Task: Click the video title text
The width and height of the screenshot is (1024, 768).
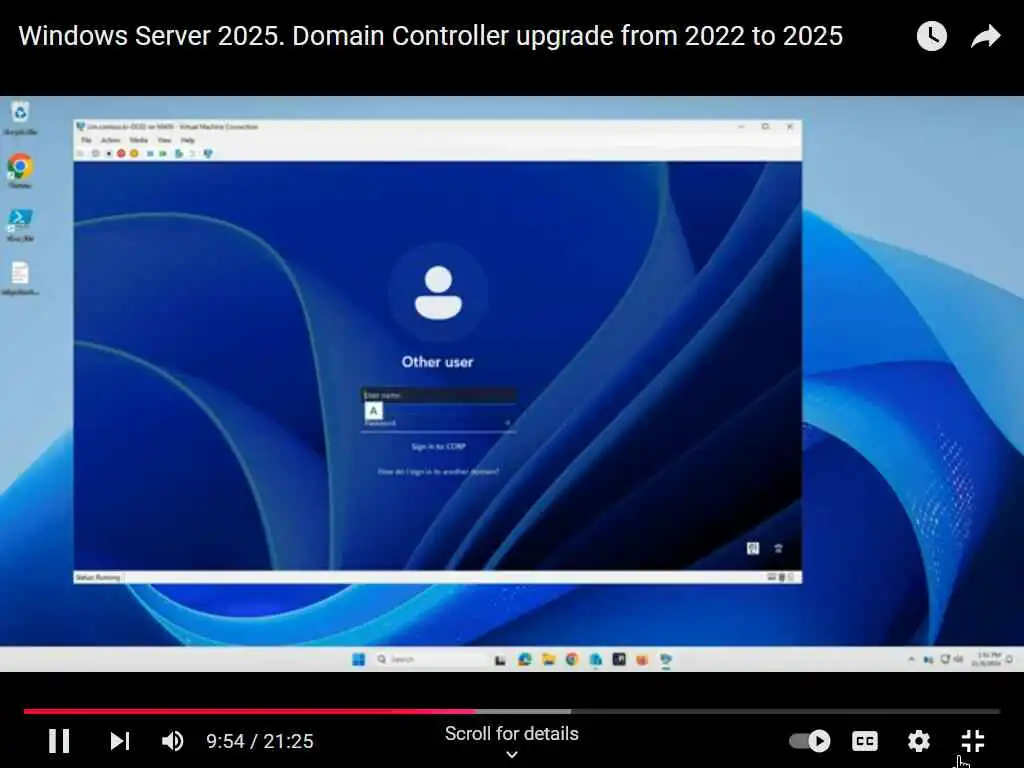Action: pyautogui.click(x=430, y=36)
